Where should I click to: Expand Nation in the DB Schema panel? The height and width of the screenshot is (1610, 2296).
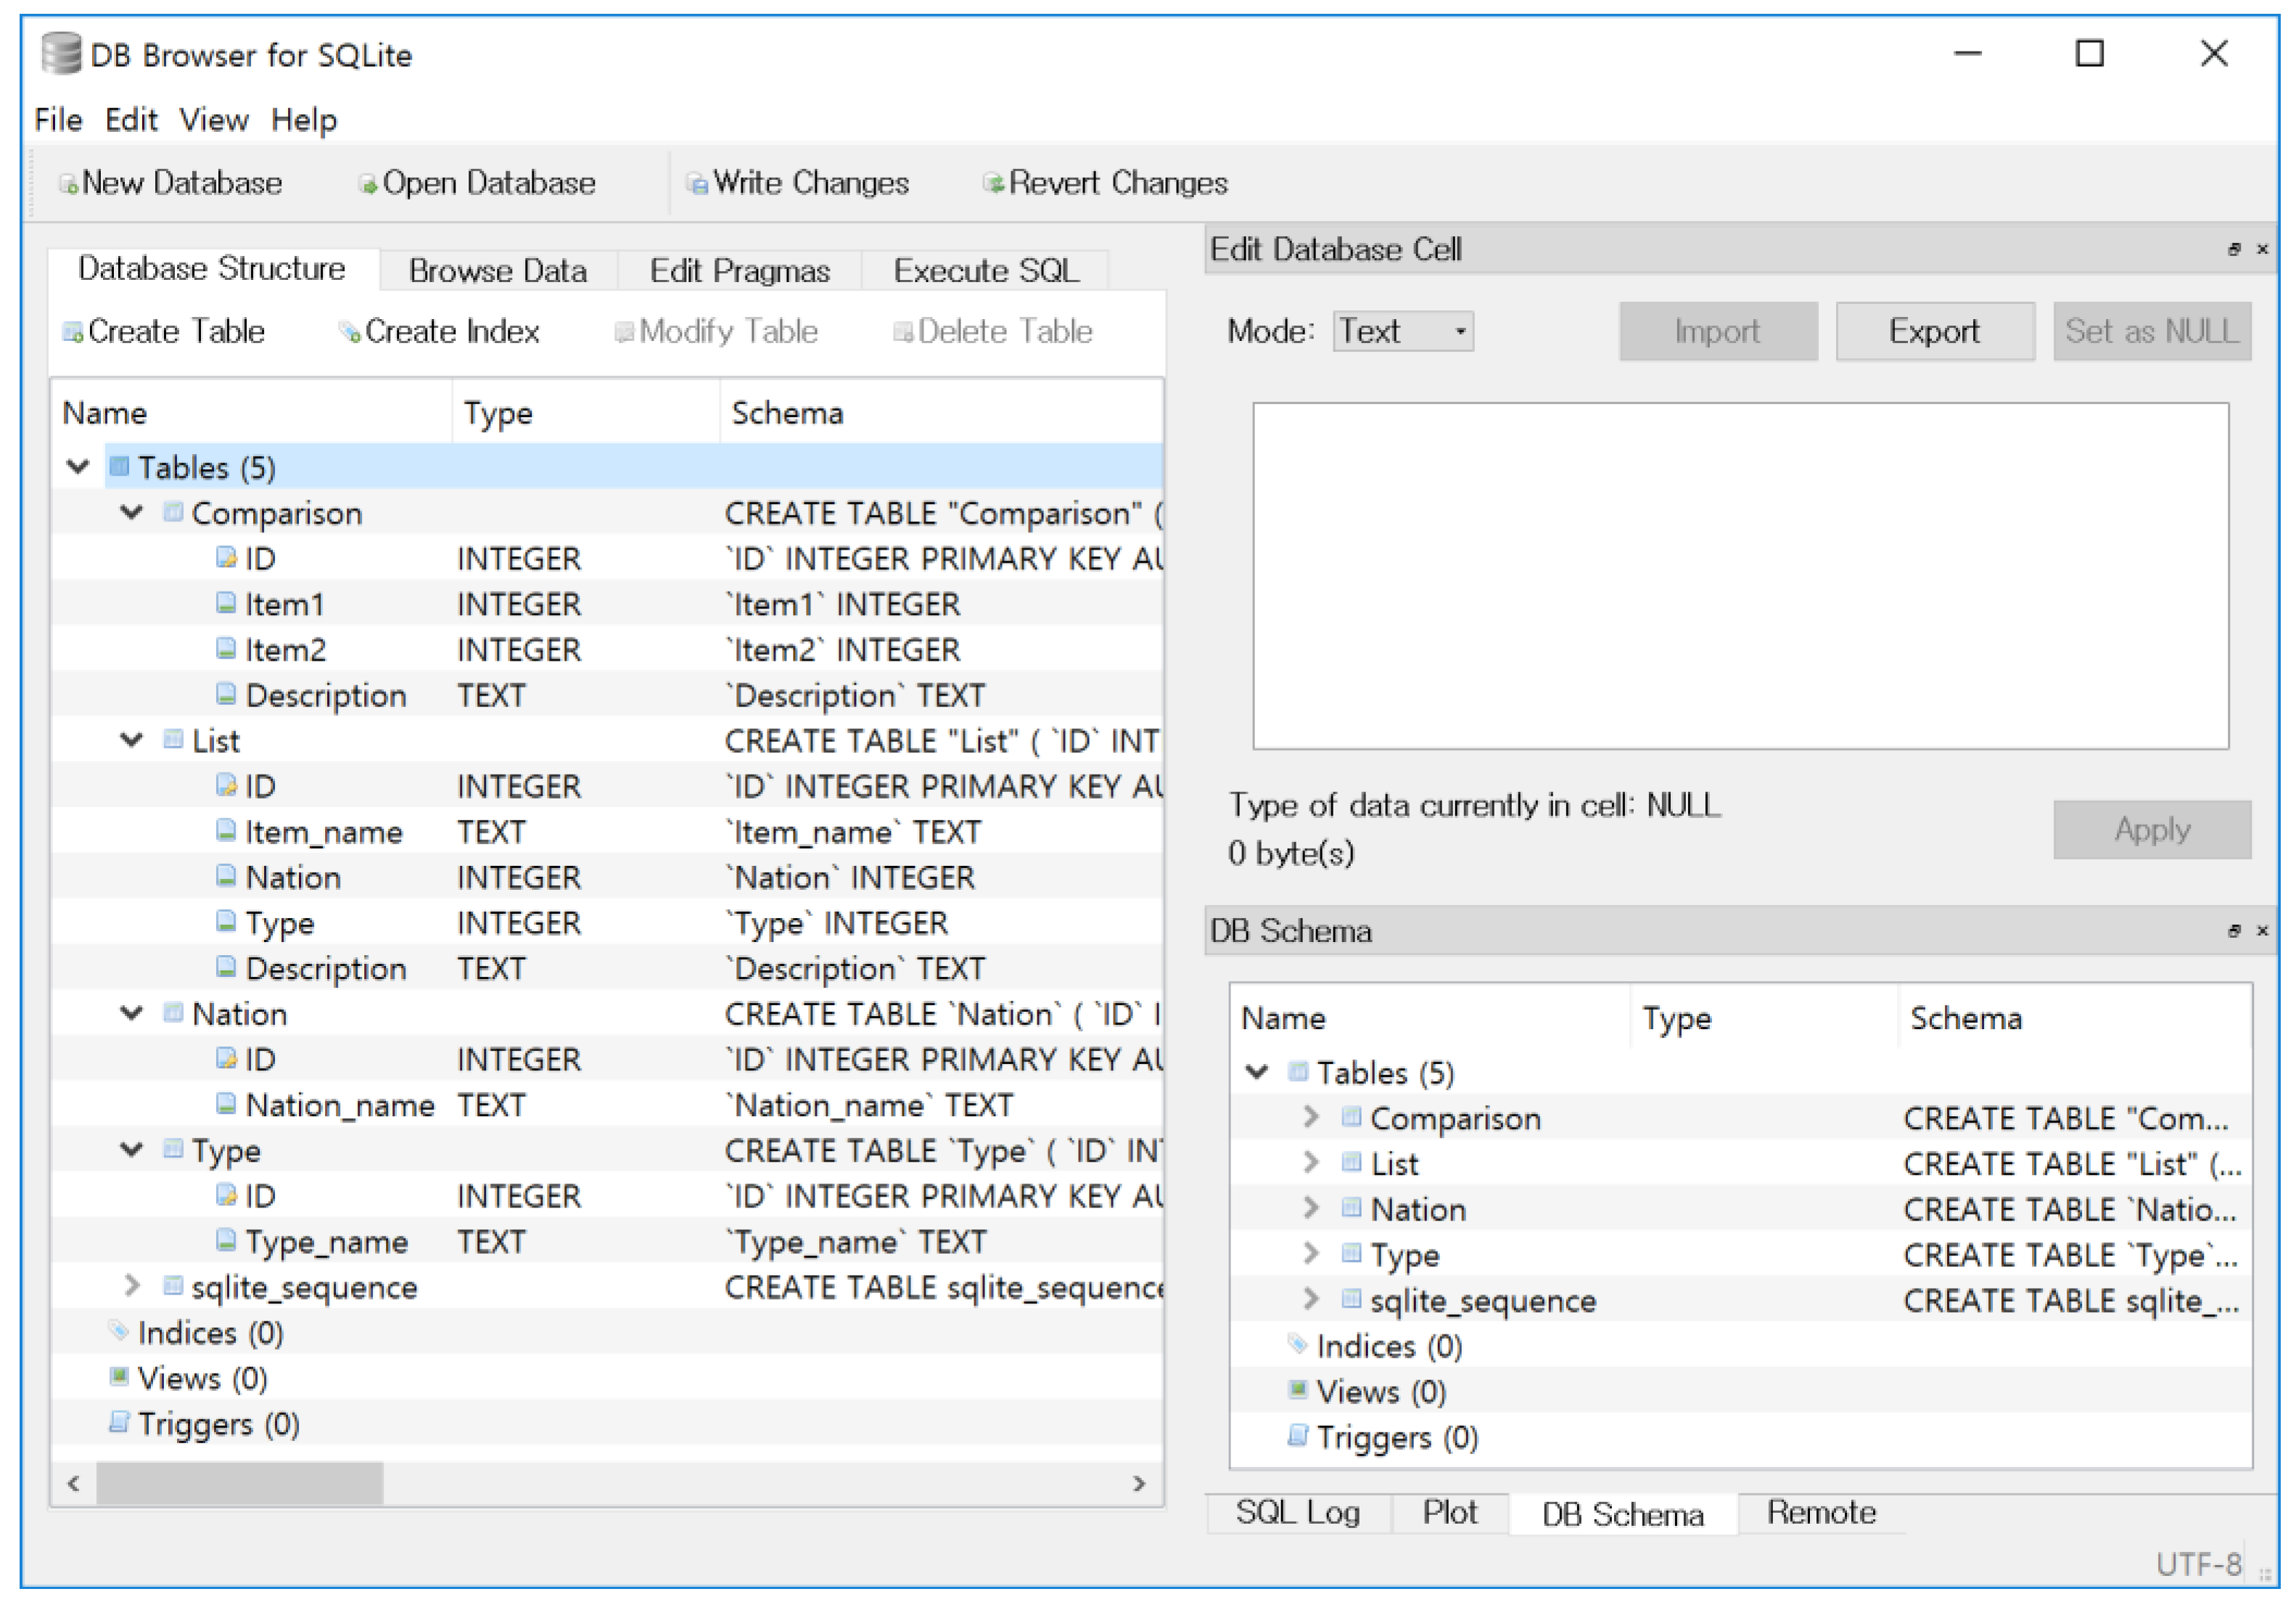pos(1312,1209)
